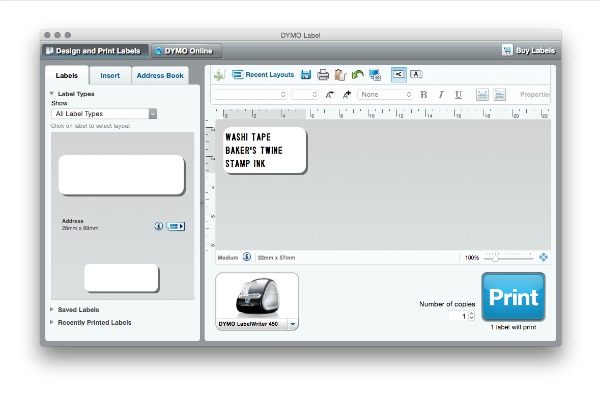
Task: Click the label text BAKER'S TWINE
Action: (x=254, y=150)
